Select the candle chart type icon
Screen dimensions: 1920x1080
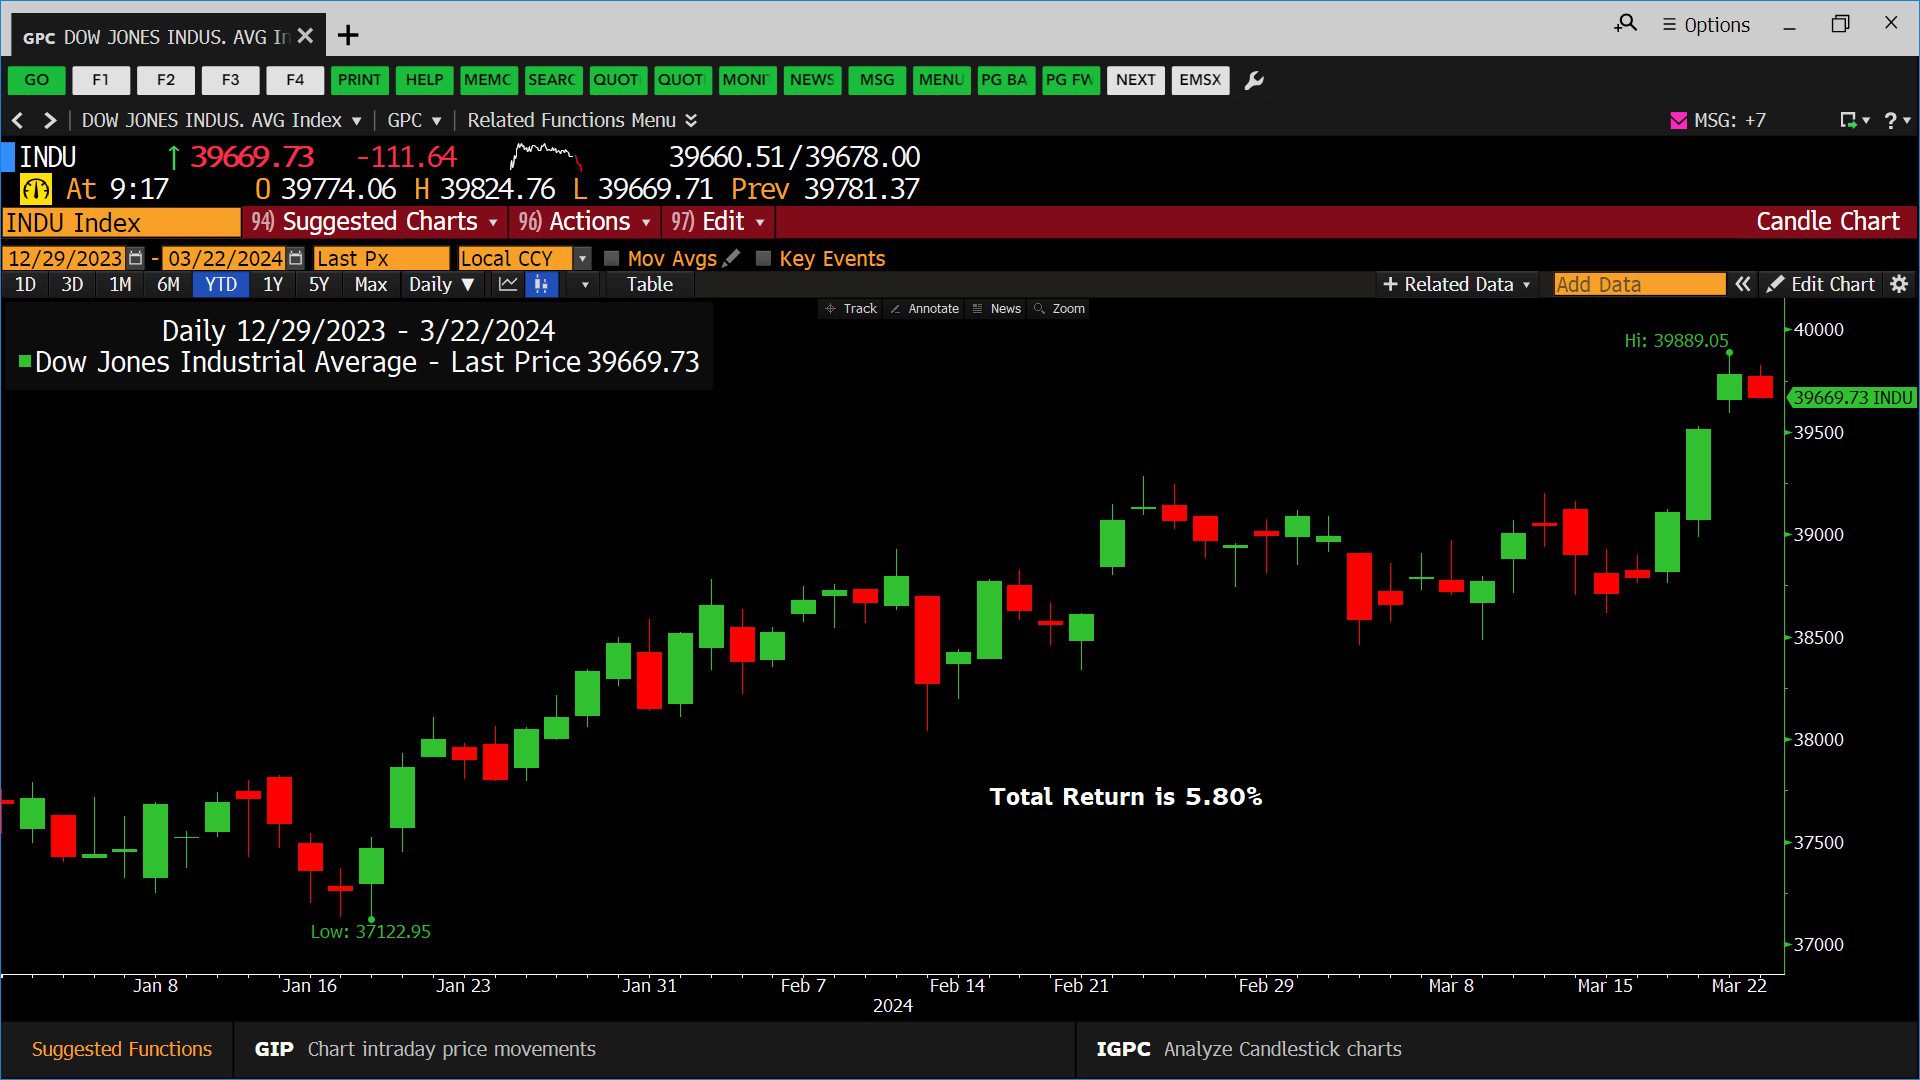pyautogui.click(x=541, y=284)
